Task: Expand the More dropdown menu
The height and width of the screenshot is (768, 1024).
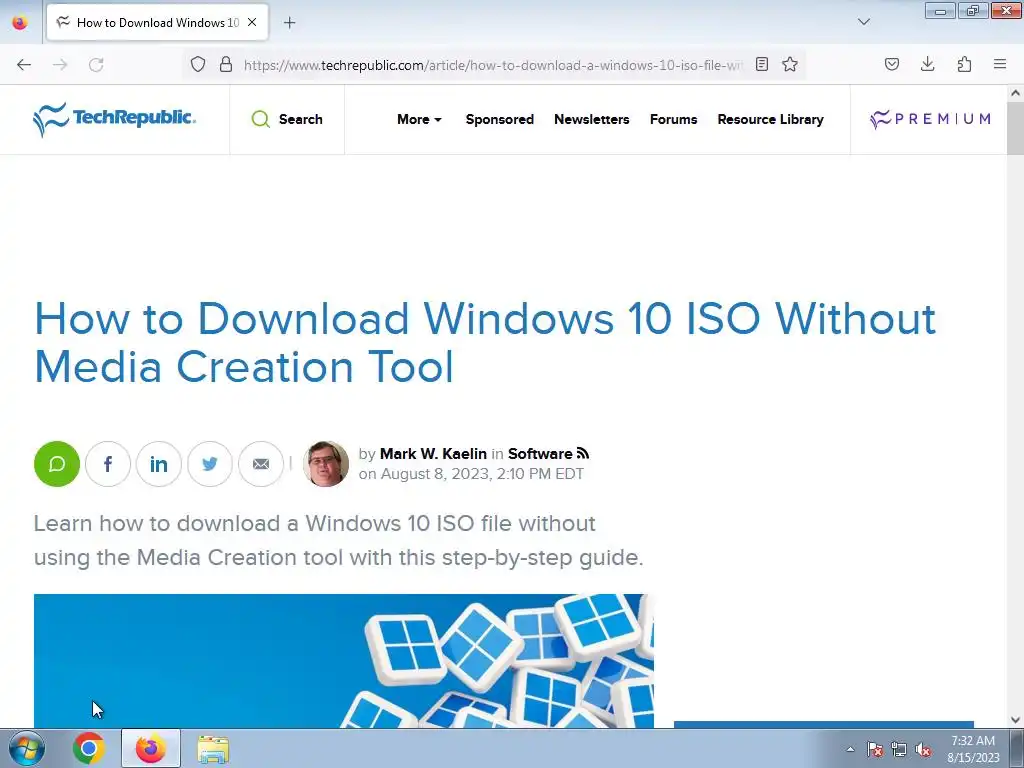Action: [419, 120]
